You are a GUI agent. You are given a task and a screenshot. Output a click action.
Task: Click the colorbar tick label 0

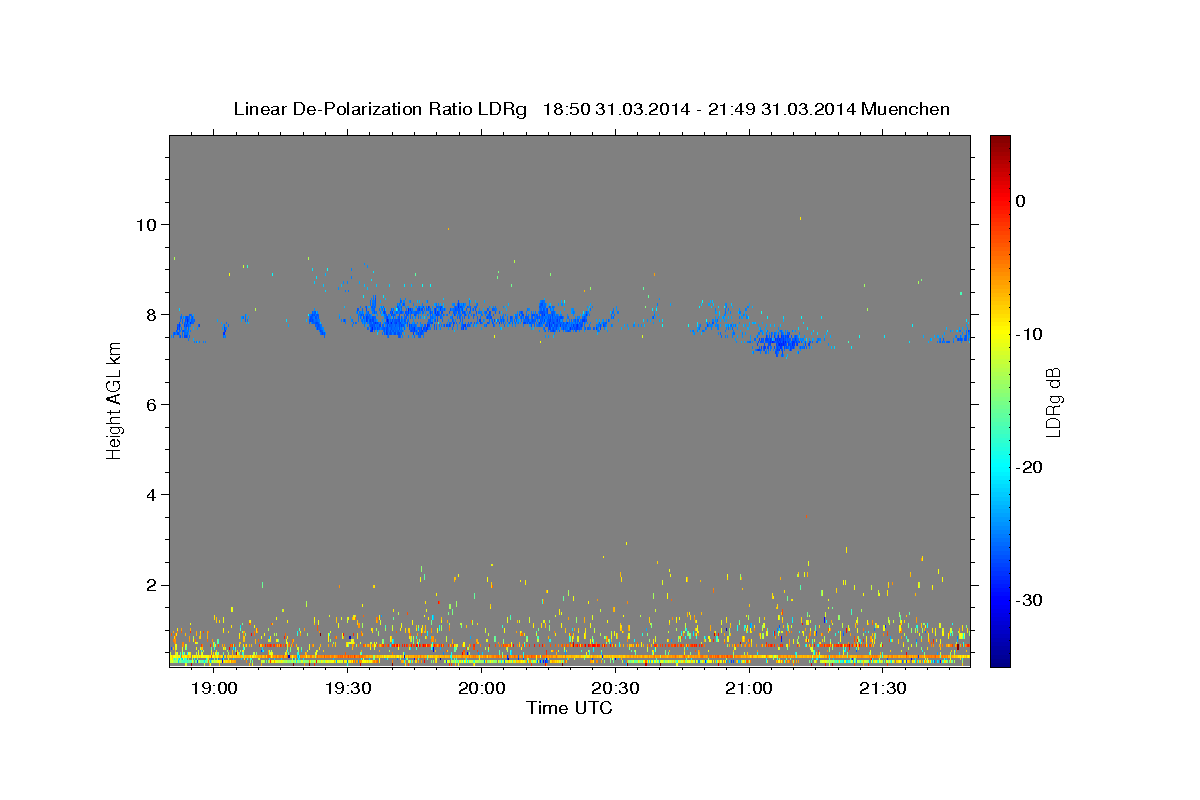pos(1021,201)
